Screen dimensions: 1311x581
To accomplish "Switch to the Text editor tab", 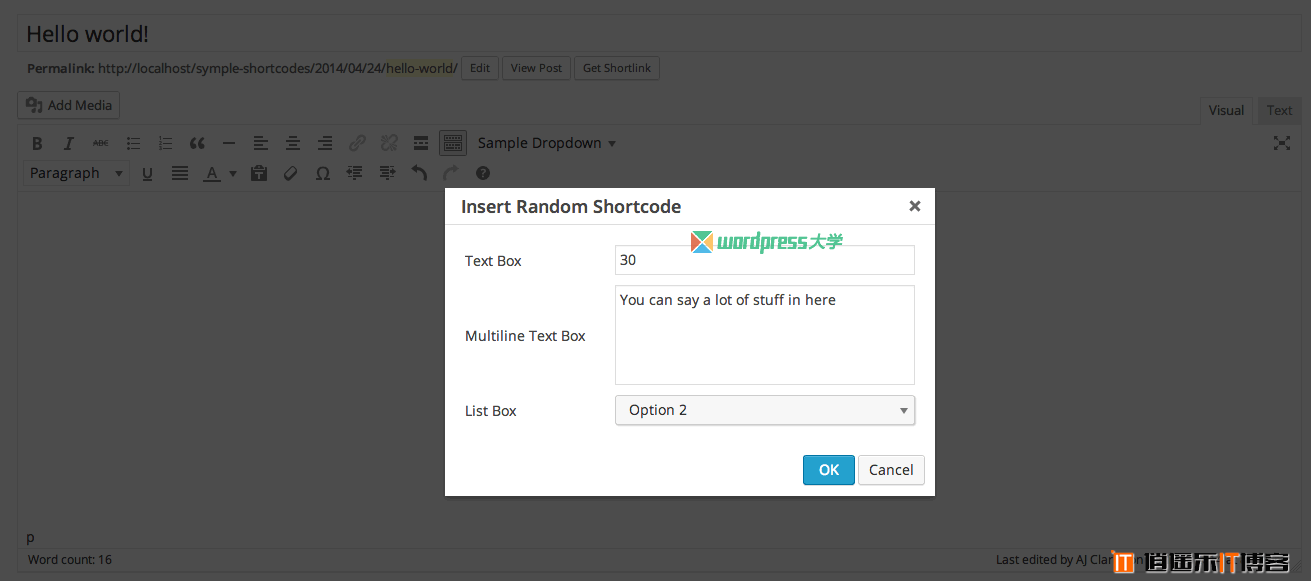I will (x=1279, y=111).
